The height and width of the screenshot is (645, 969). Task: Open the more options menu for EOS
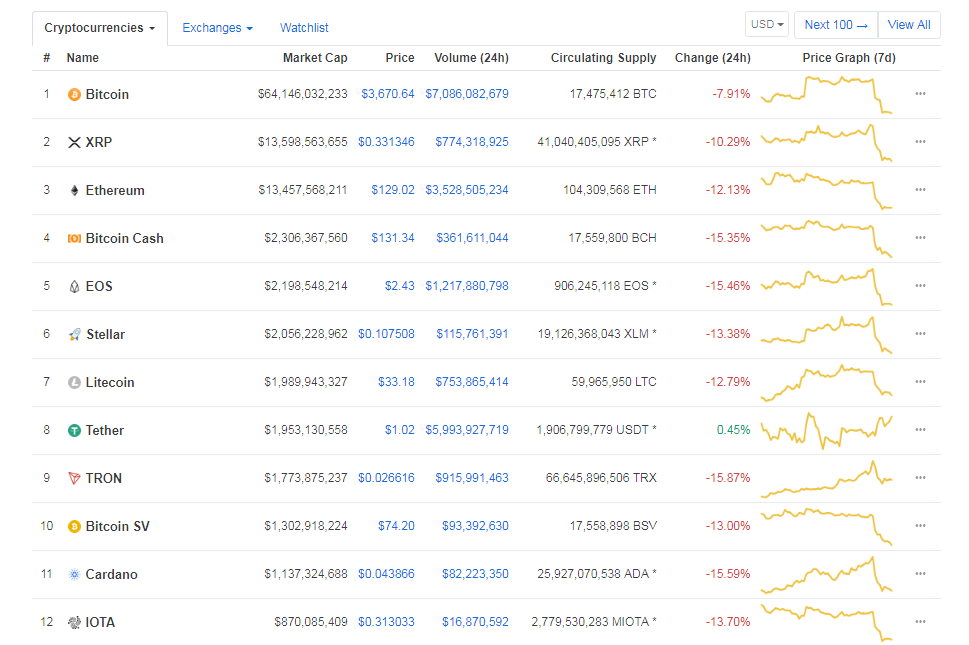tap(920, 285)
